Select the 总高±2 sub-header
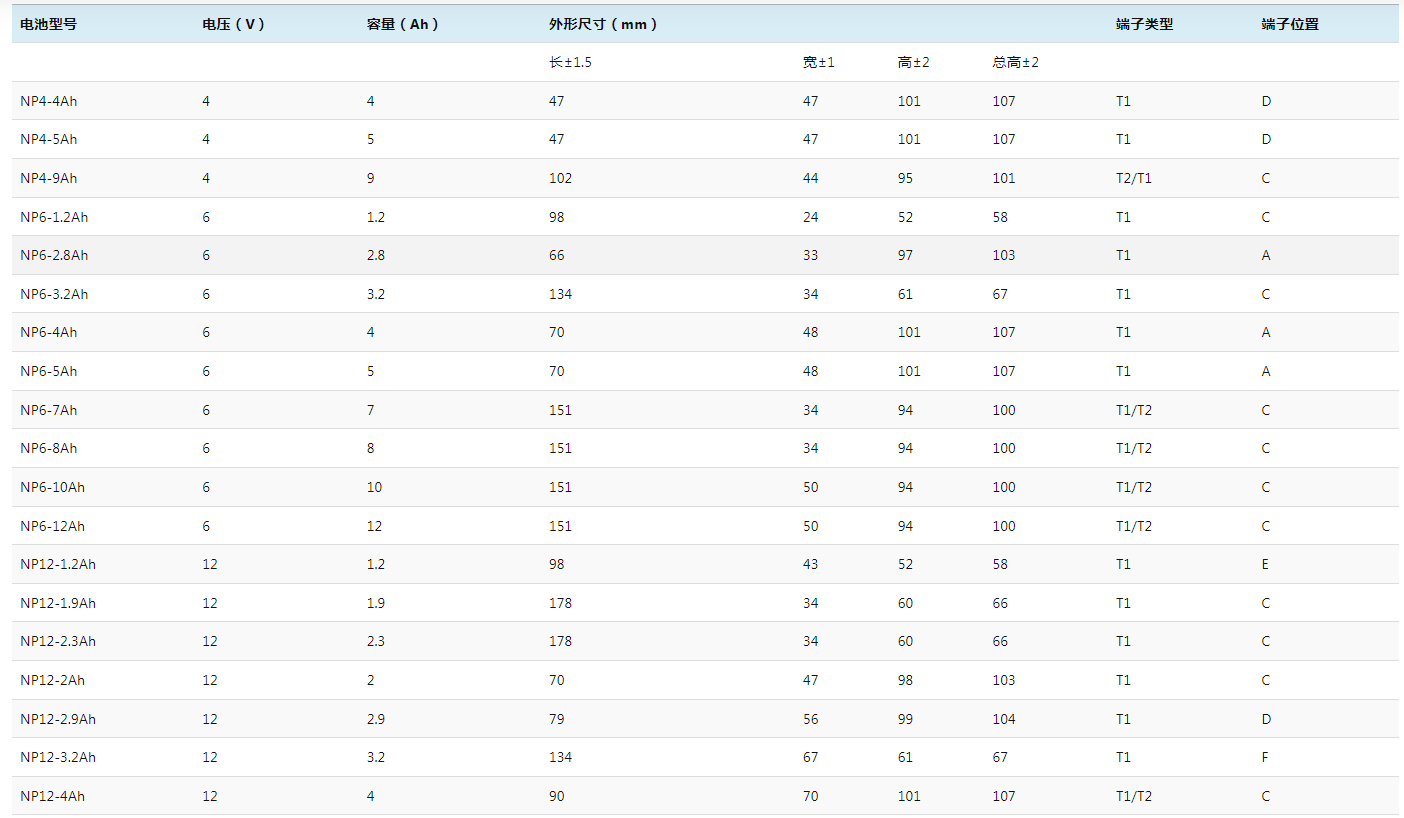Screen dimensions: 1404x818 (1015, 62)
